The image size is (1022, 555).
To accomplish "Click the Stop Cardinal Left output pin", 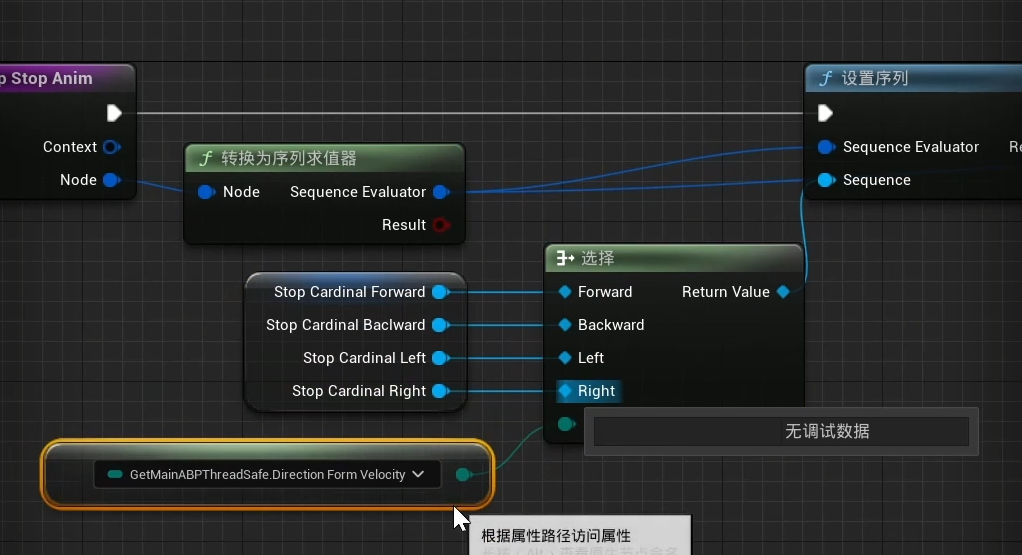I will (x=441, y=358).
